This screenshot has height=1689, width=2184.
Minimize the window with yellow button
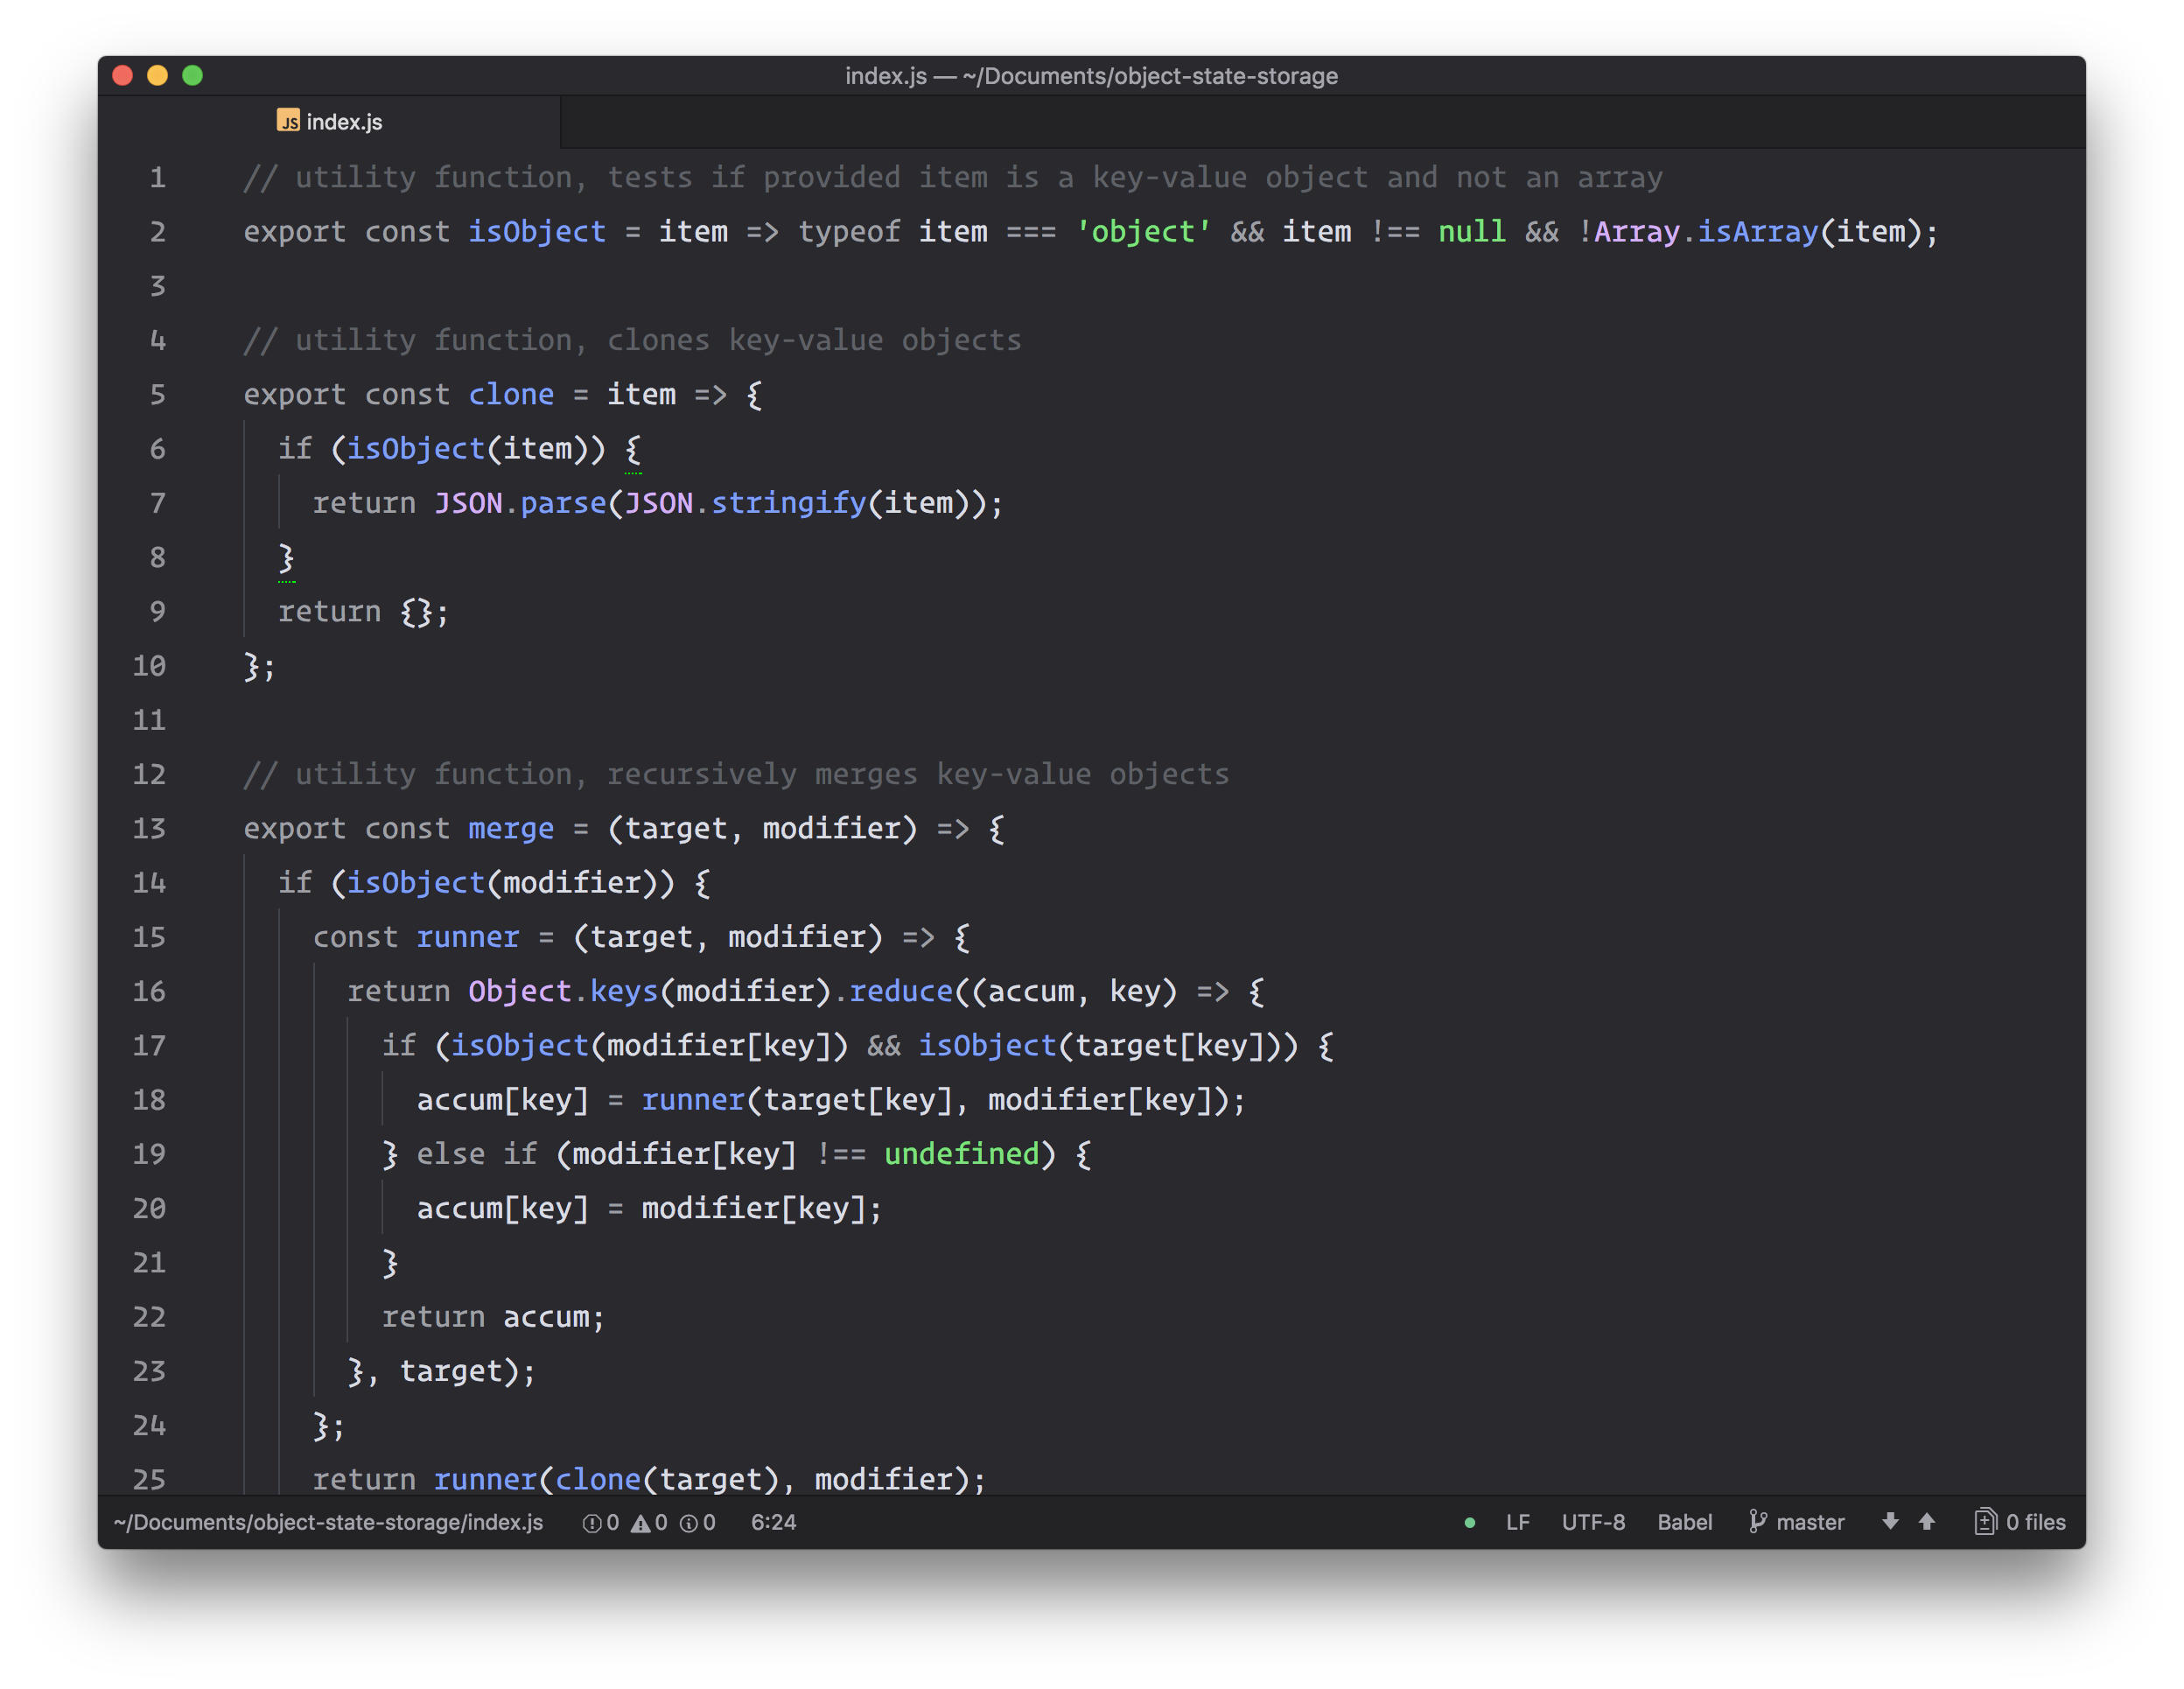tap(158, 76)
